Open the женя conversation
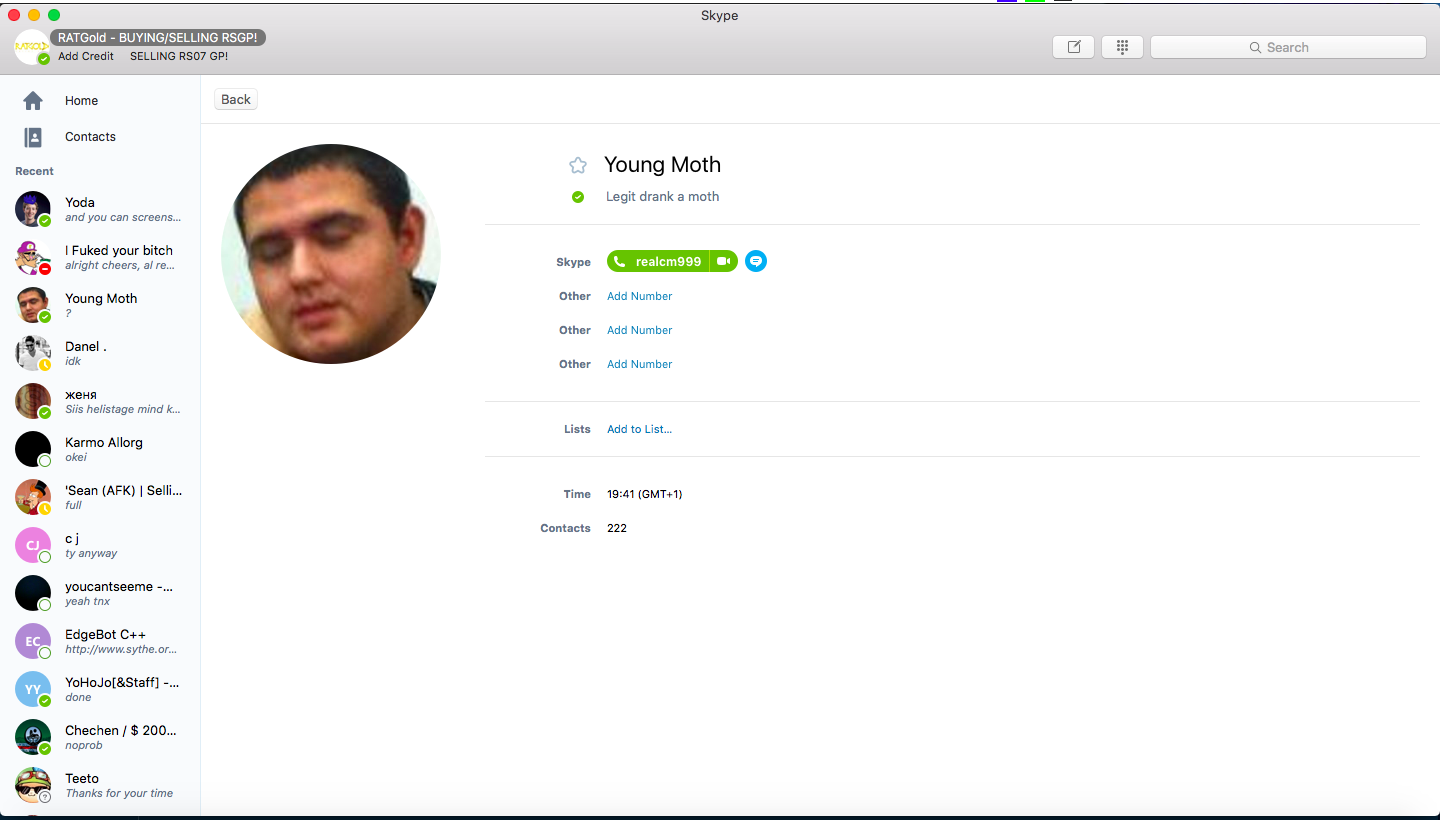 (x=100, y=401)
